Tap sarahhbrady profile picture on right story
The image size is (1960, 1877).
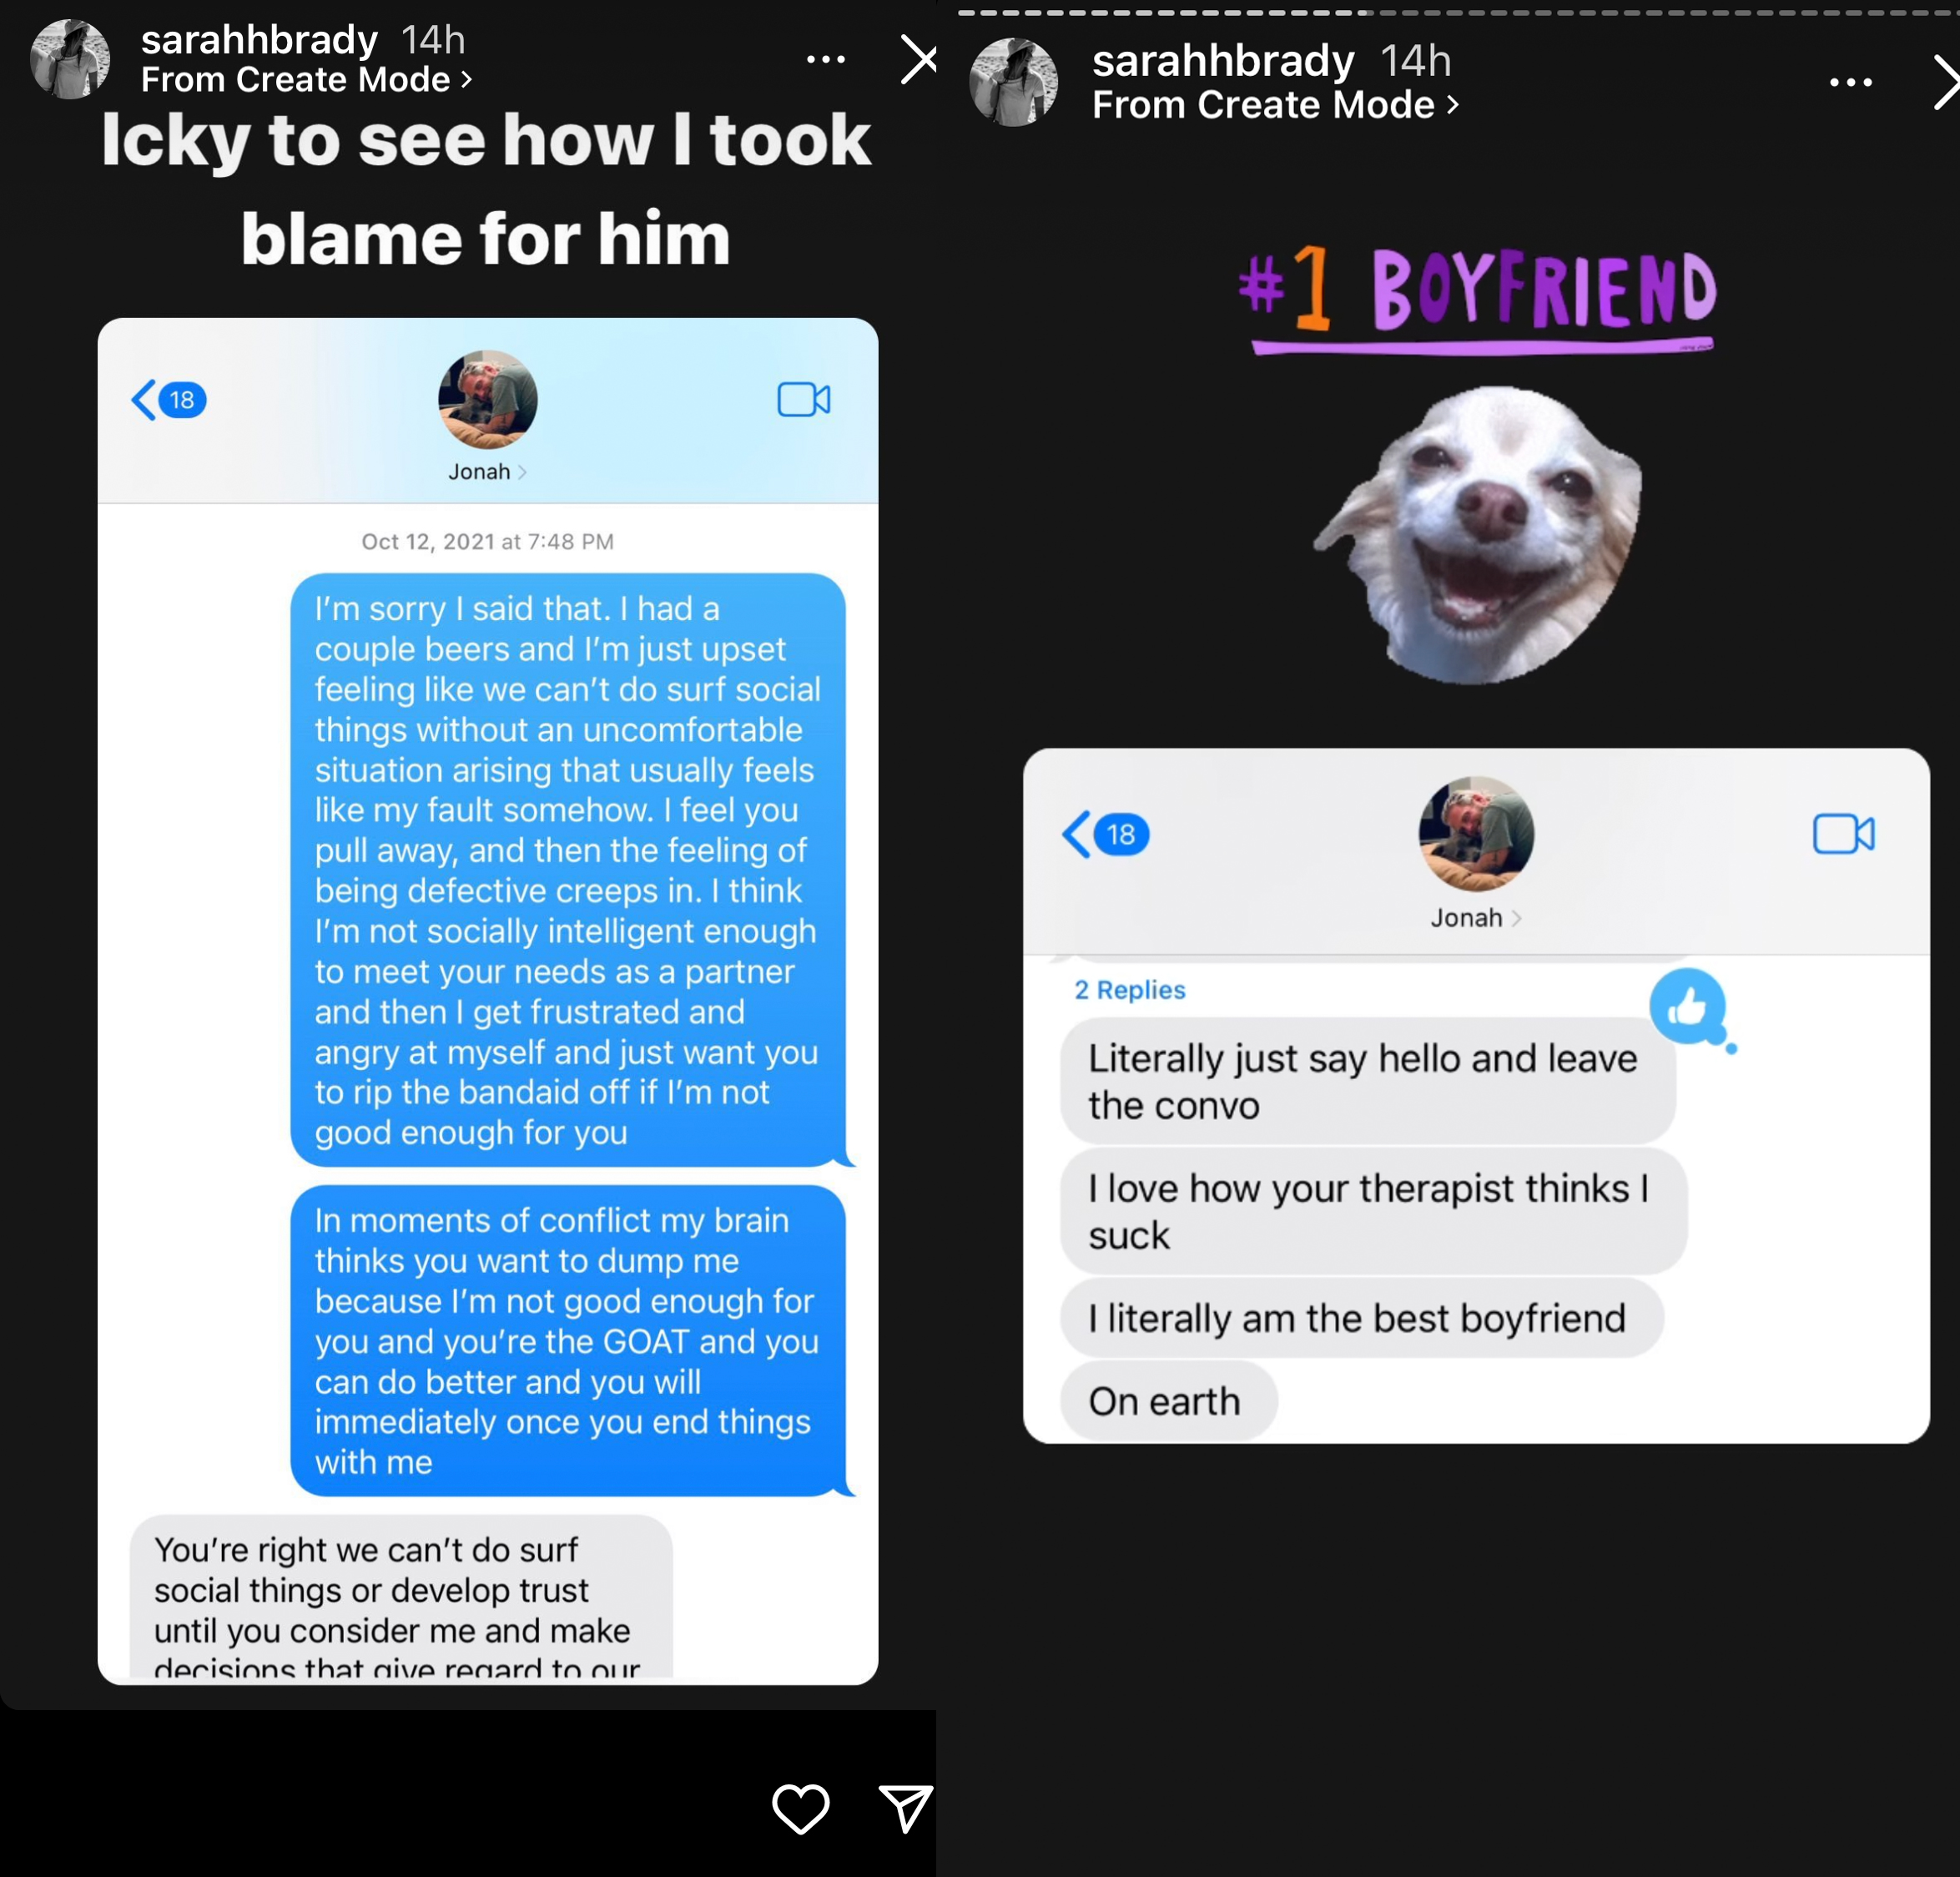pos(1012,82)
